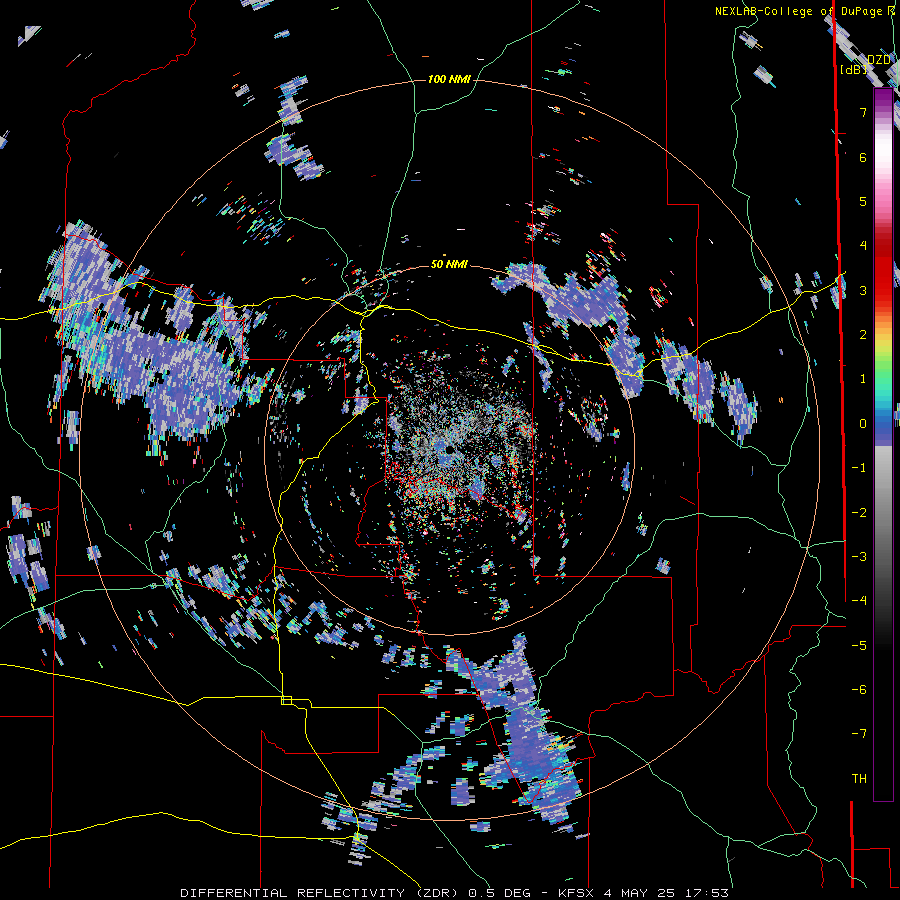Screen dimensions: 900x900
Task: Click the 2 value on the dB scale
Action: pos(863,335)
